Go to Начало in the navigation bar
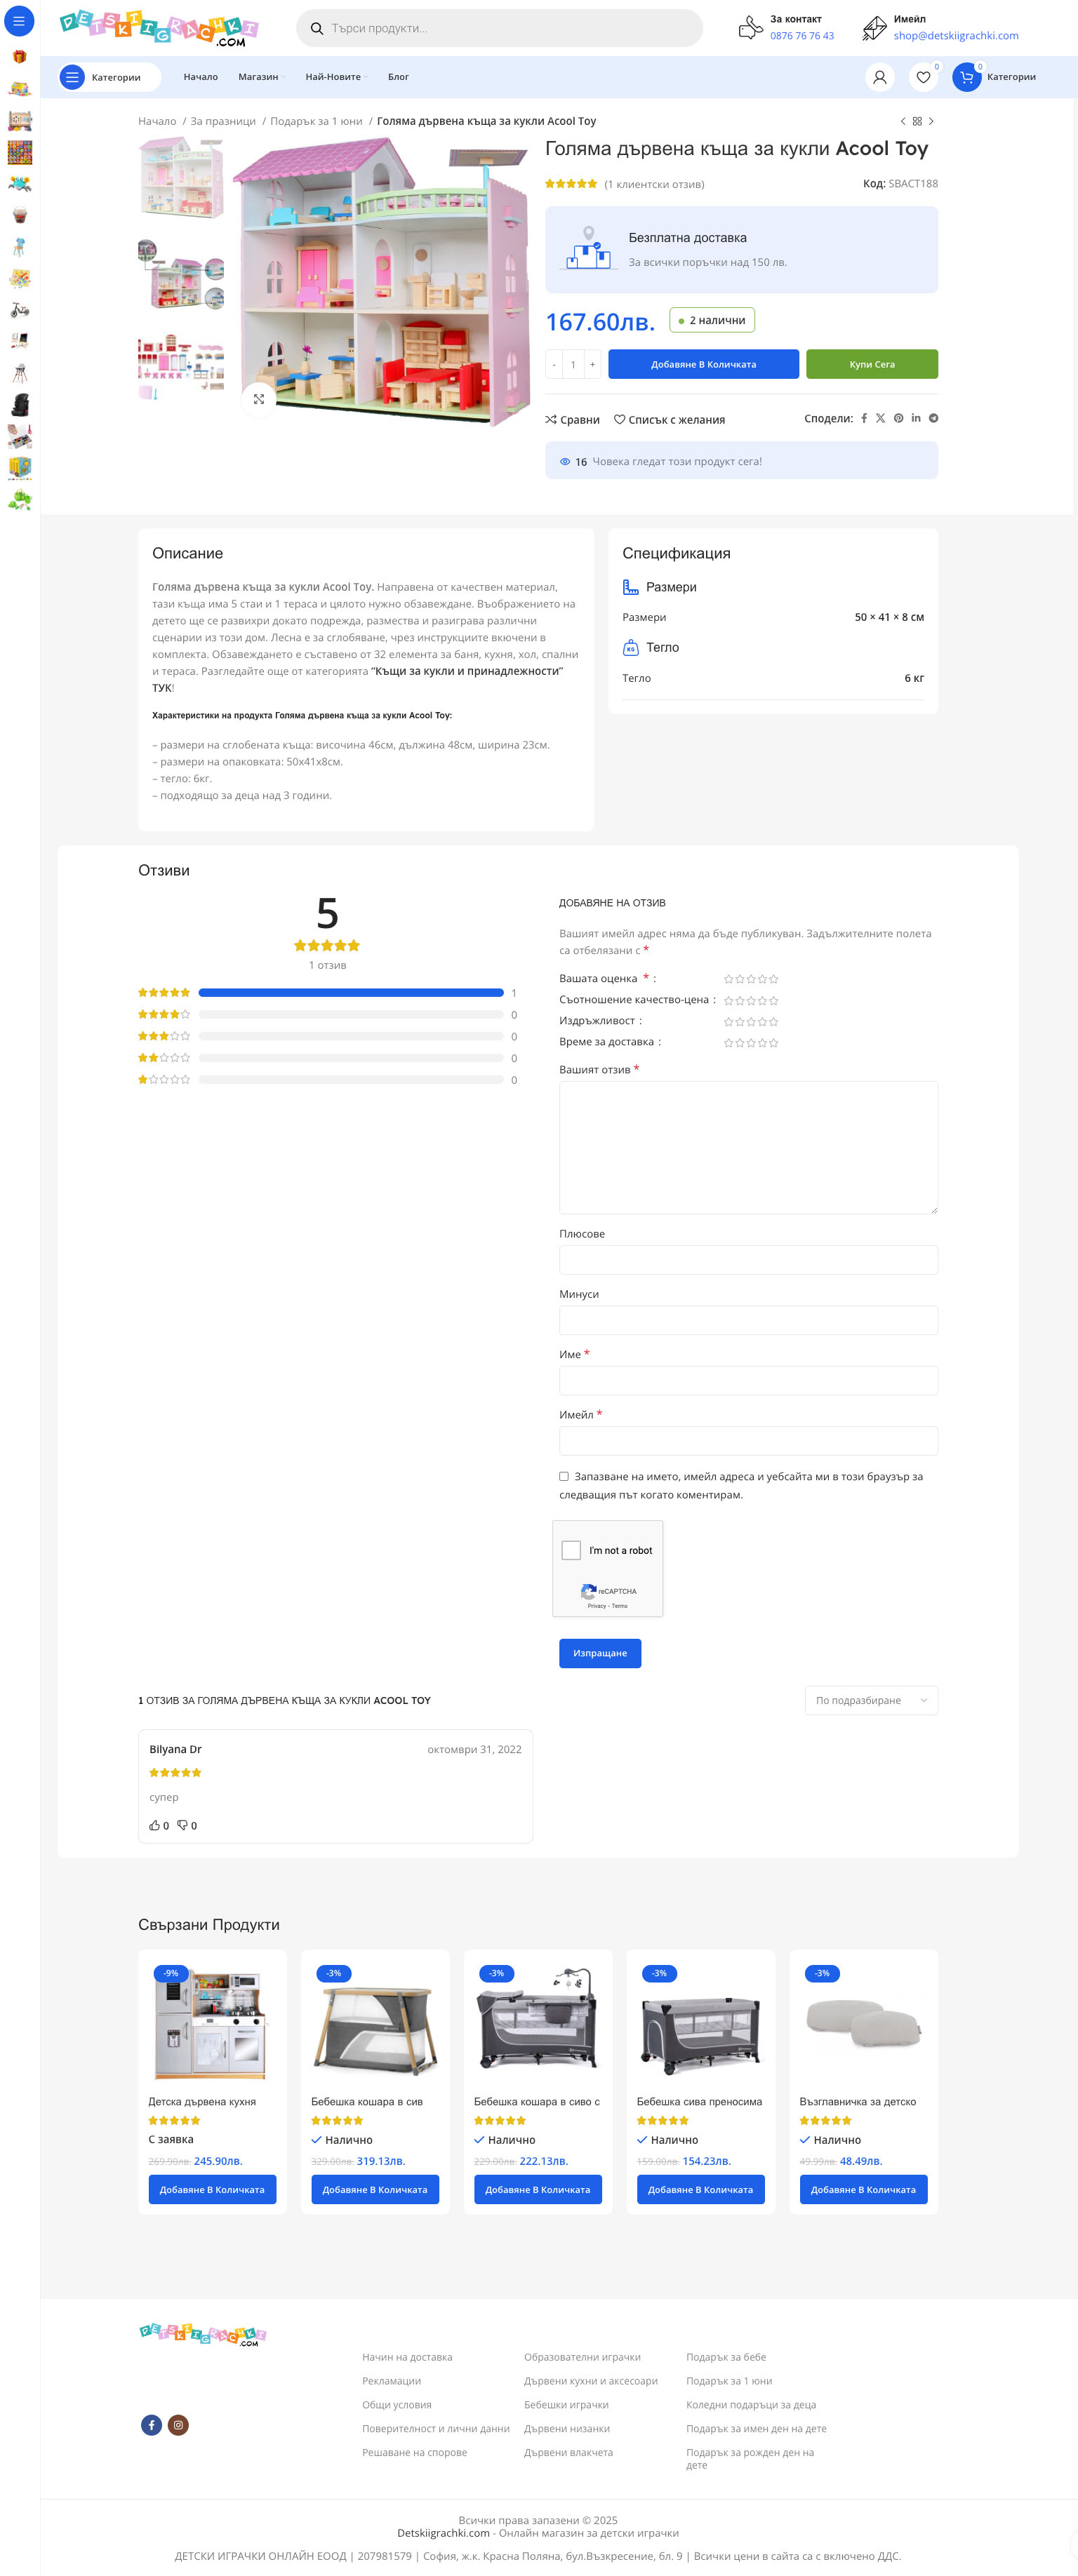This screenshot has width=1078, height=2576. (x=200, y=77)
